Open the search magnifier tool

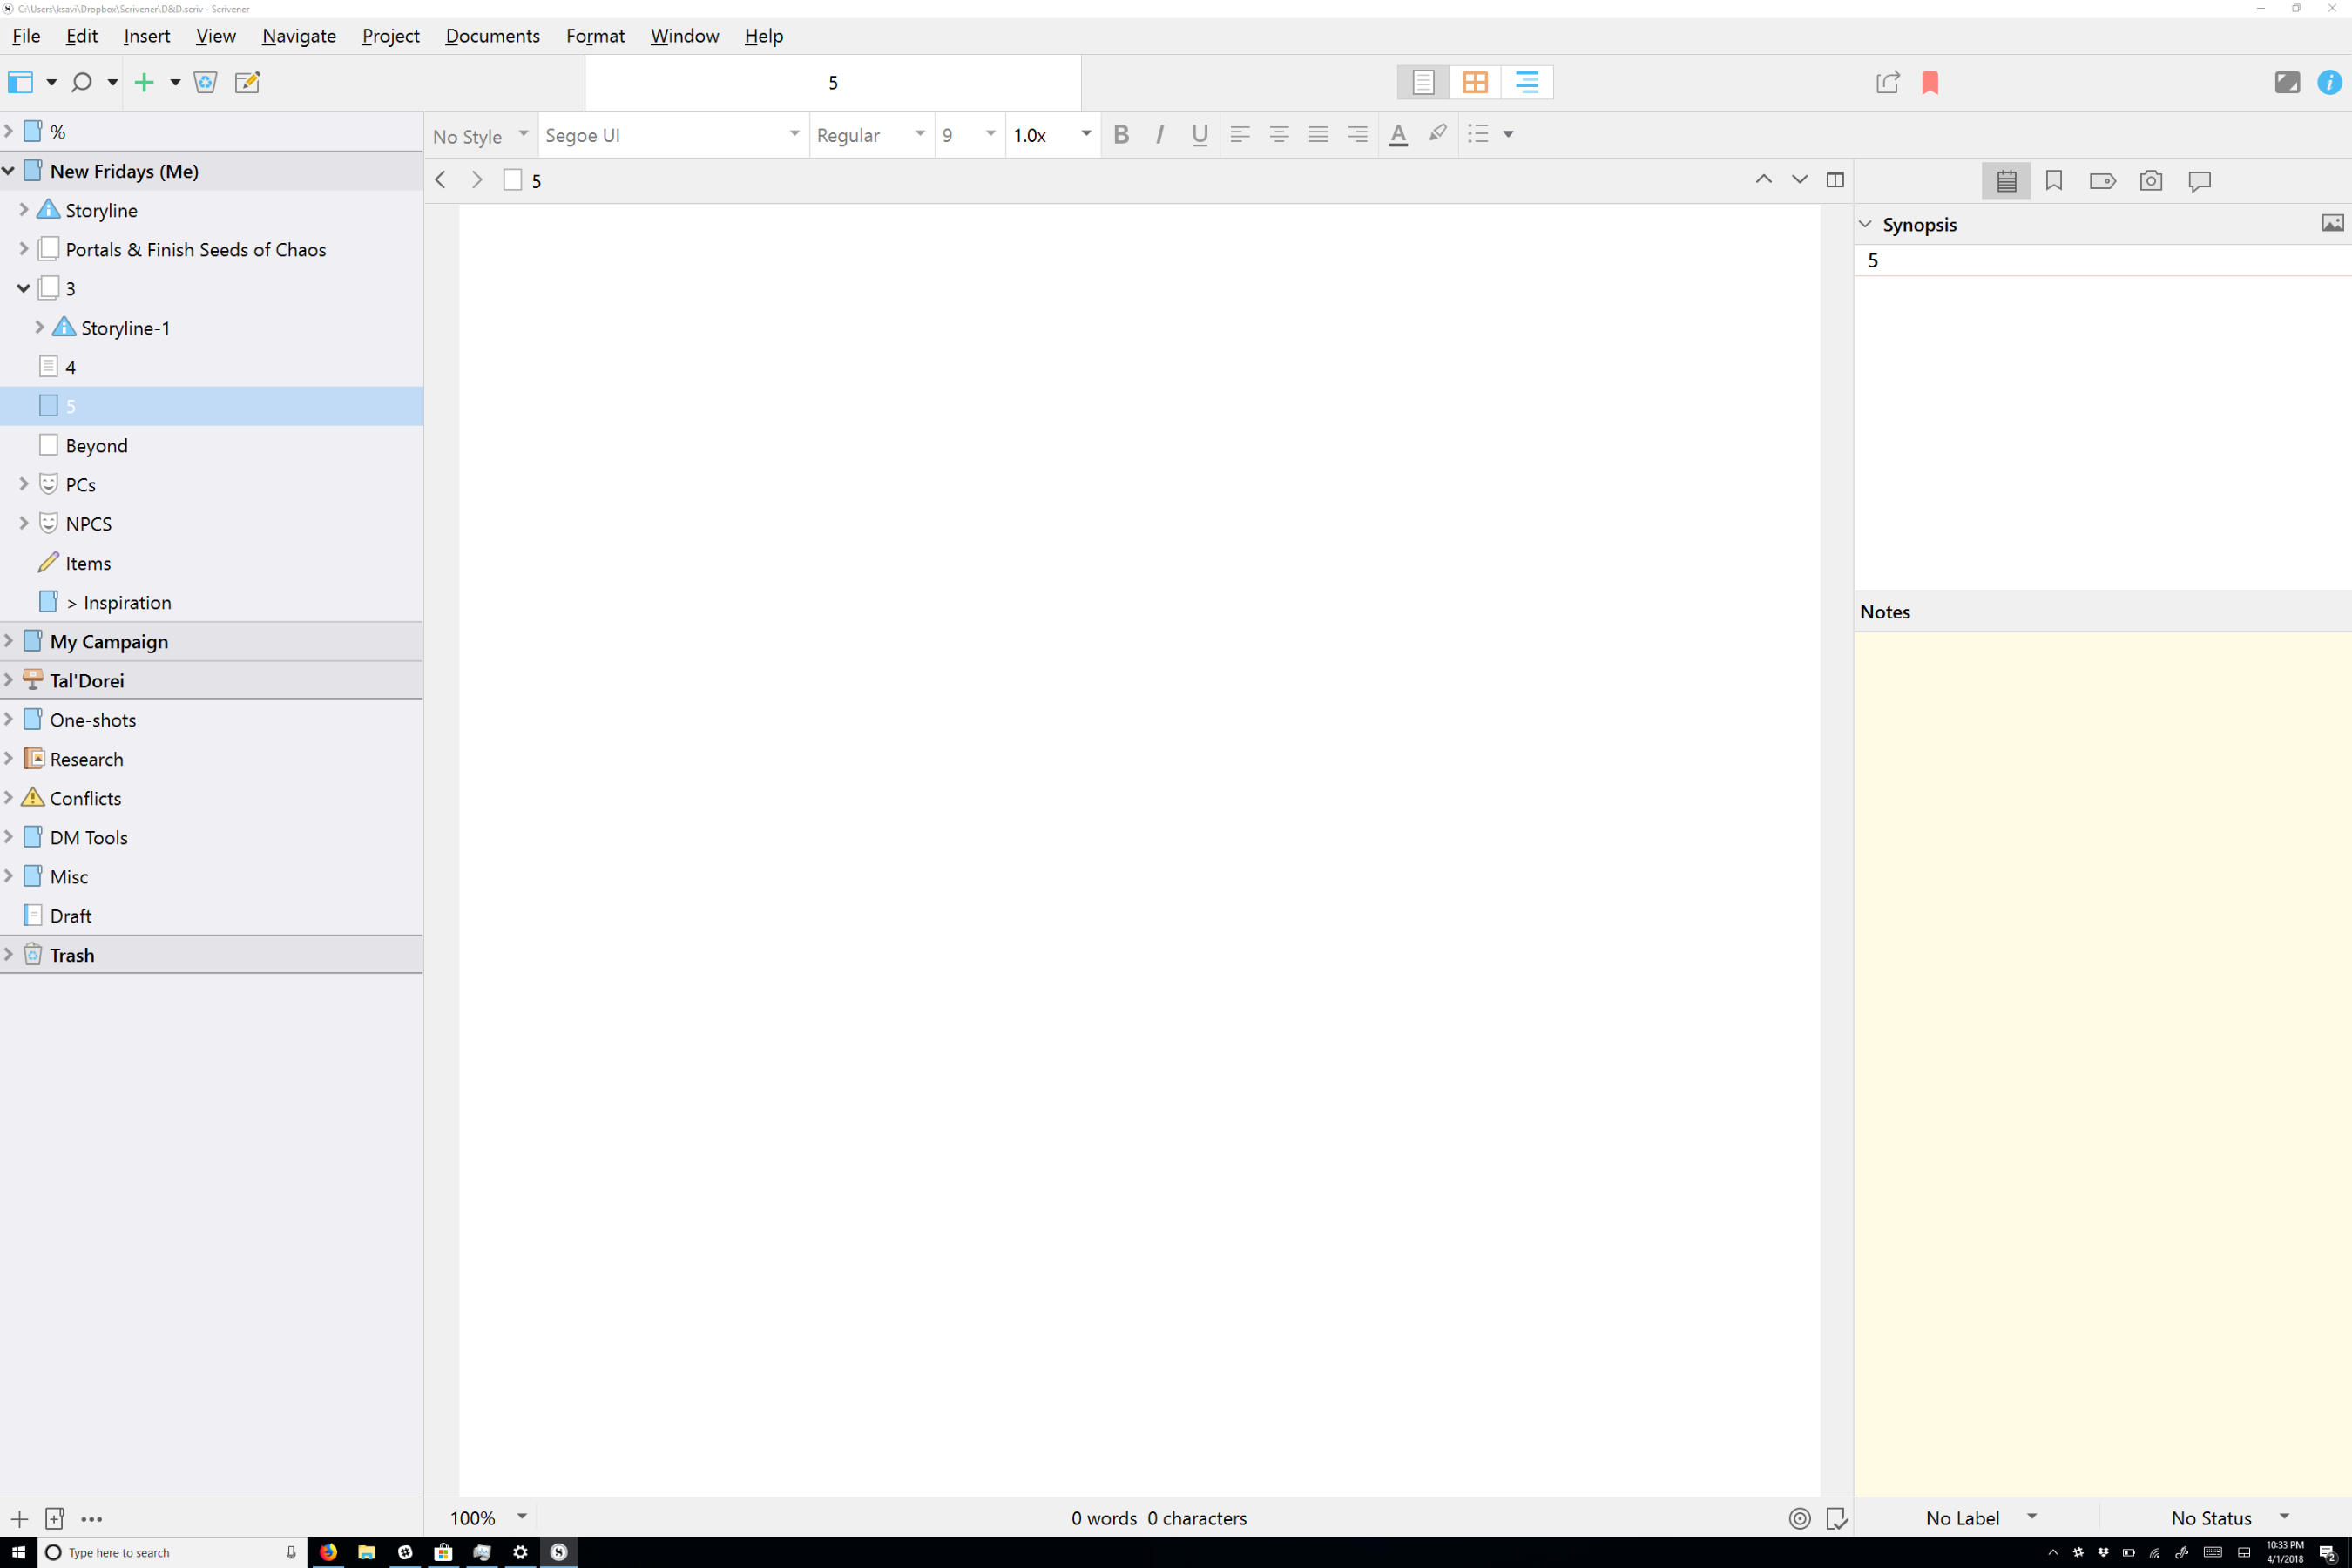[x=82, y=82]
